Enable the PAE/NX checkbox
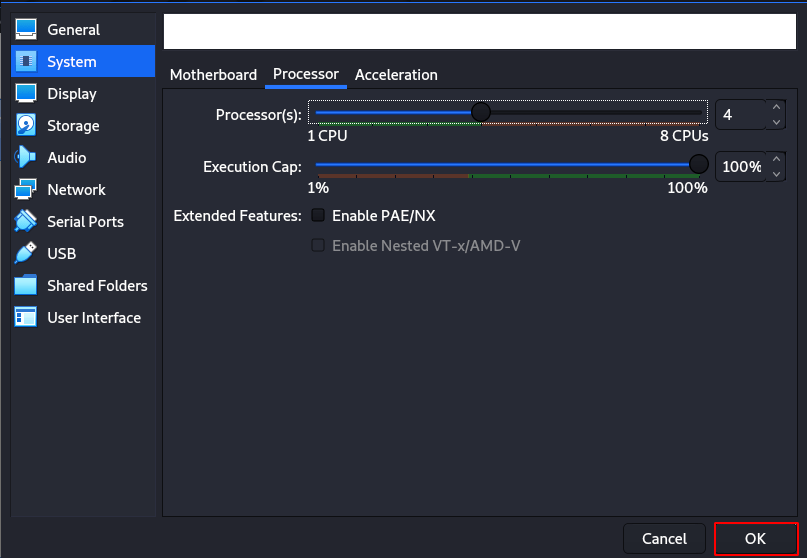Screen dimensions: 807x558 pyautogui.click(x=318, y=215)
